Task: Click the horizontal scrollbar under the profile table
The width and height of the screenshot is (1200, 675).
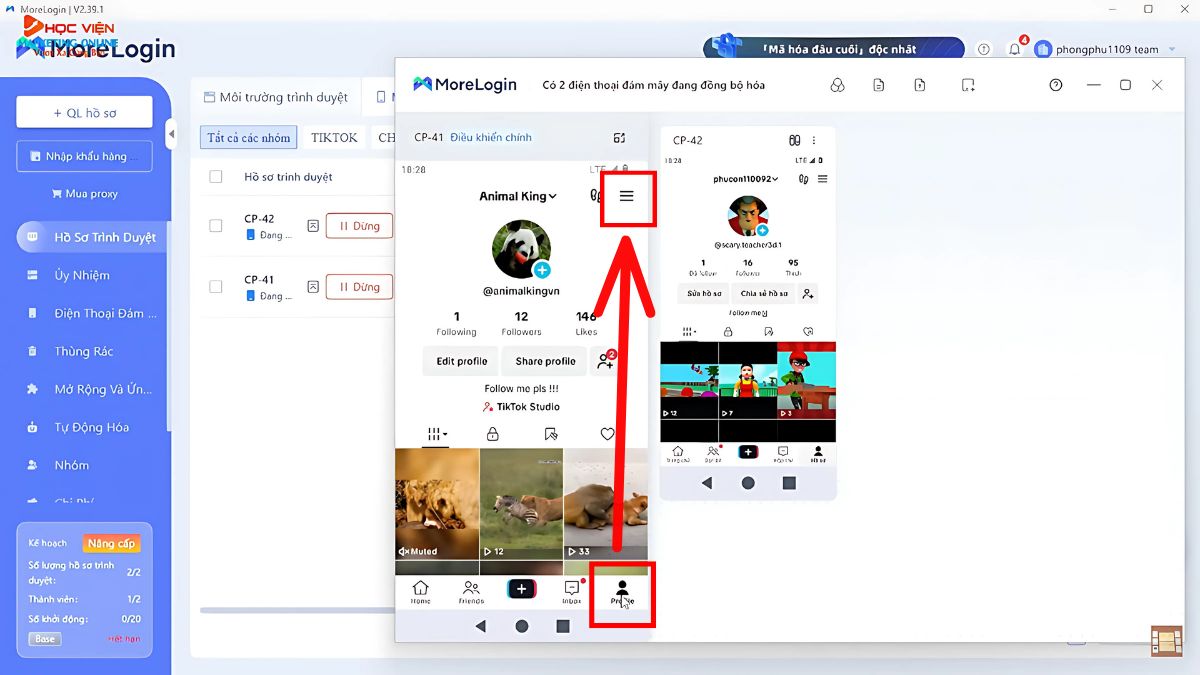Action: coord(296,610)
